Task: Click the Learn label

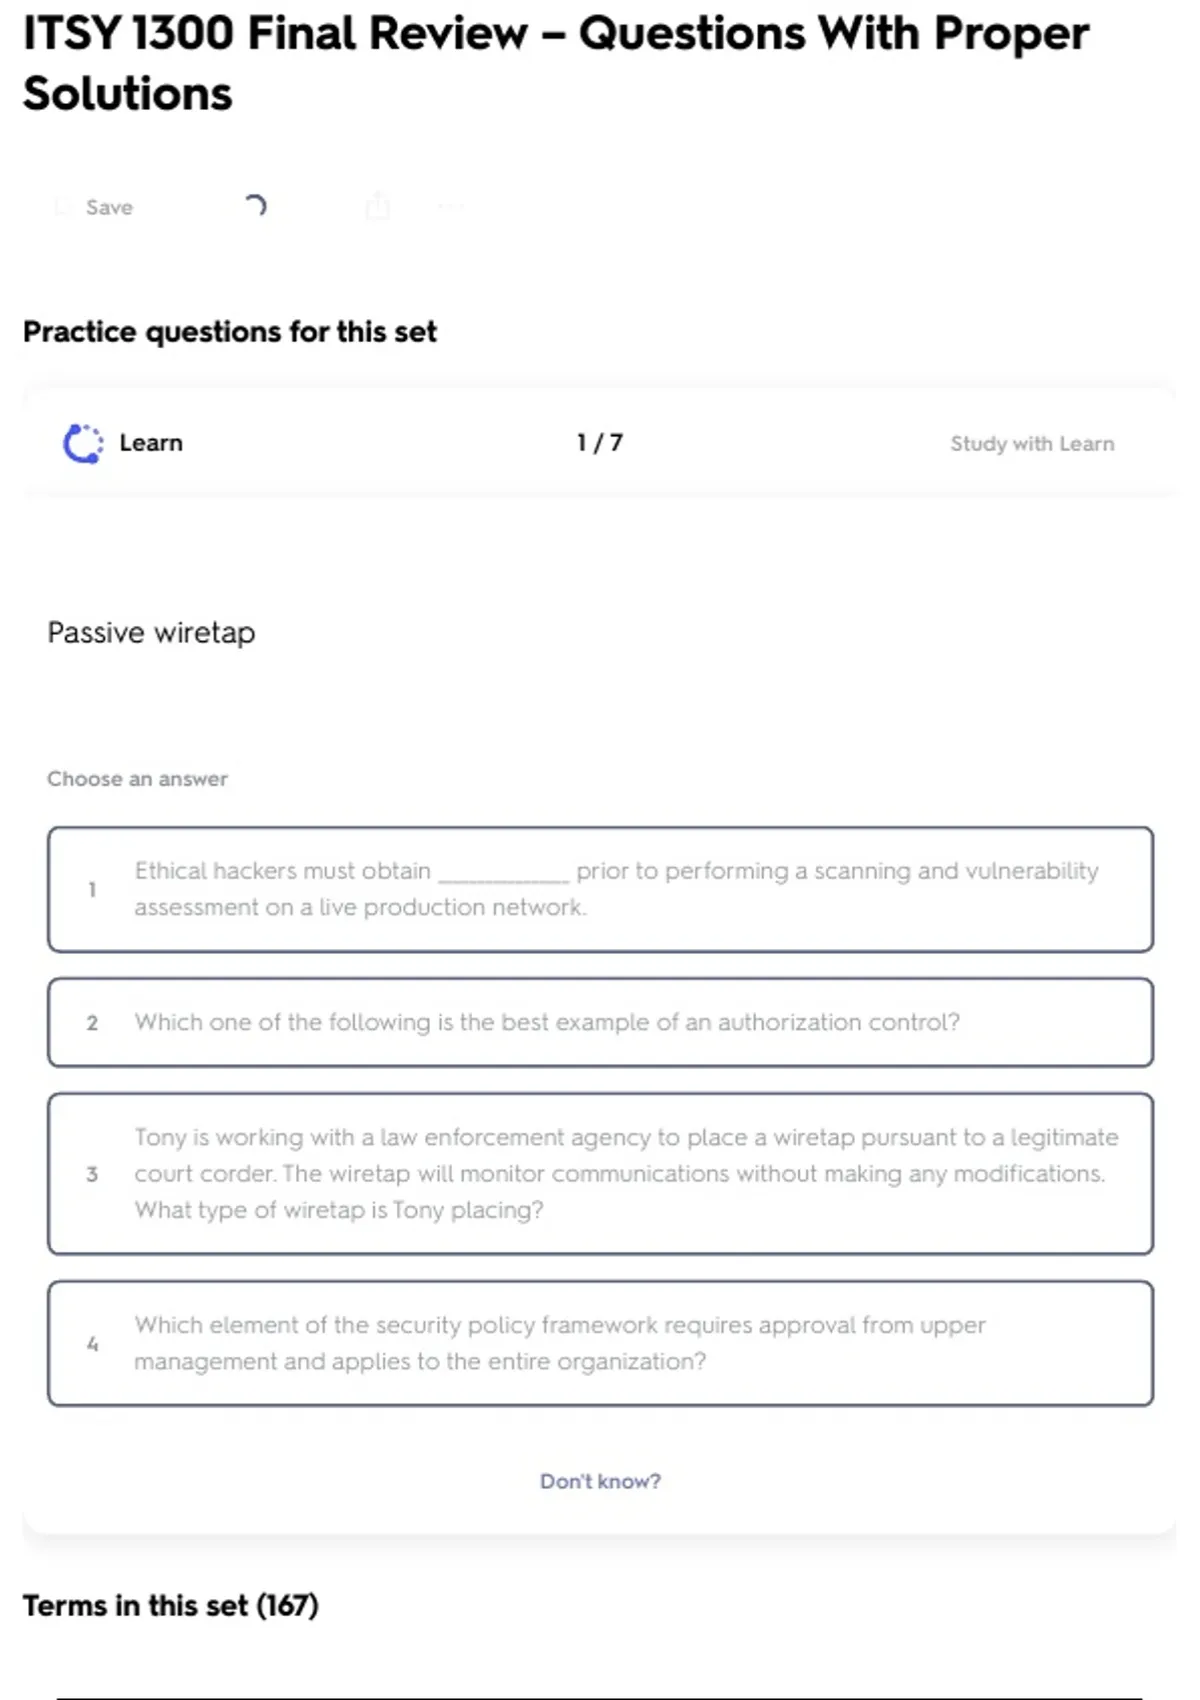Action: click(x=151, y=443)
